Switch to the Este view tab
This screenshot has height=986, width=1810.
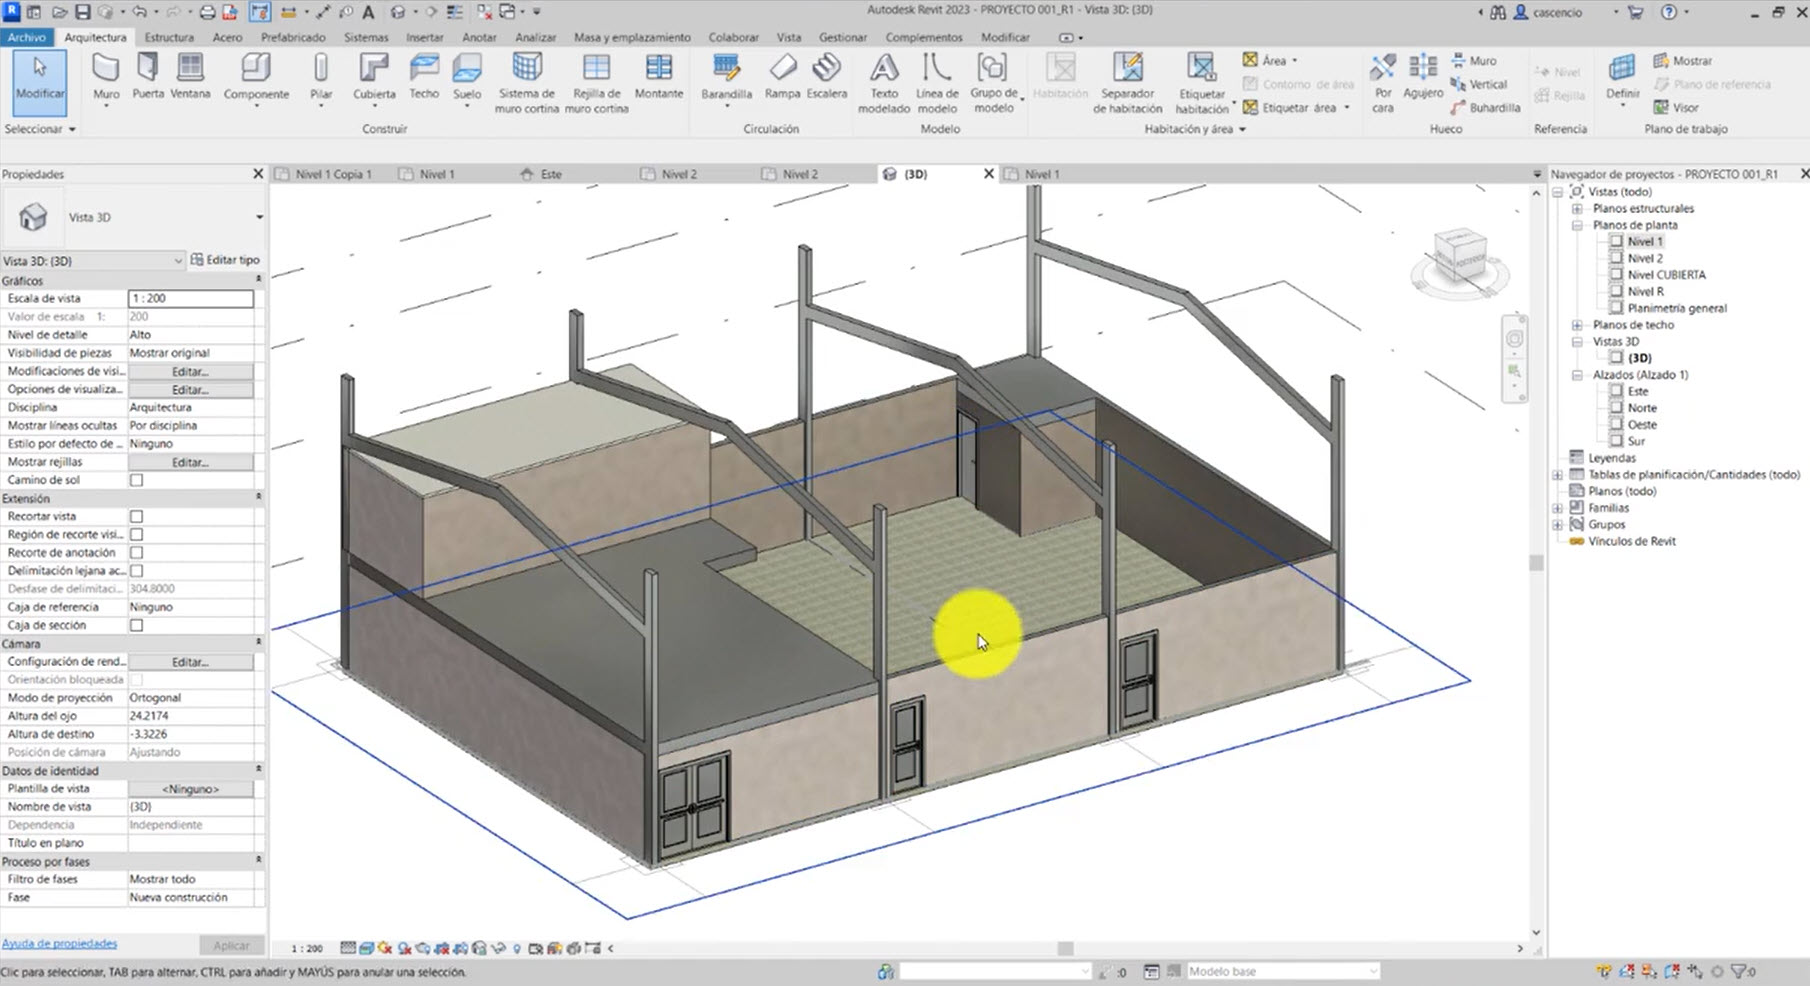[550, 174]
